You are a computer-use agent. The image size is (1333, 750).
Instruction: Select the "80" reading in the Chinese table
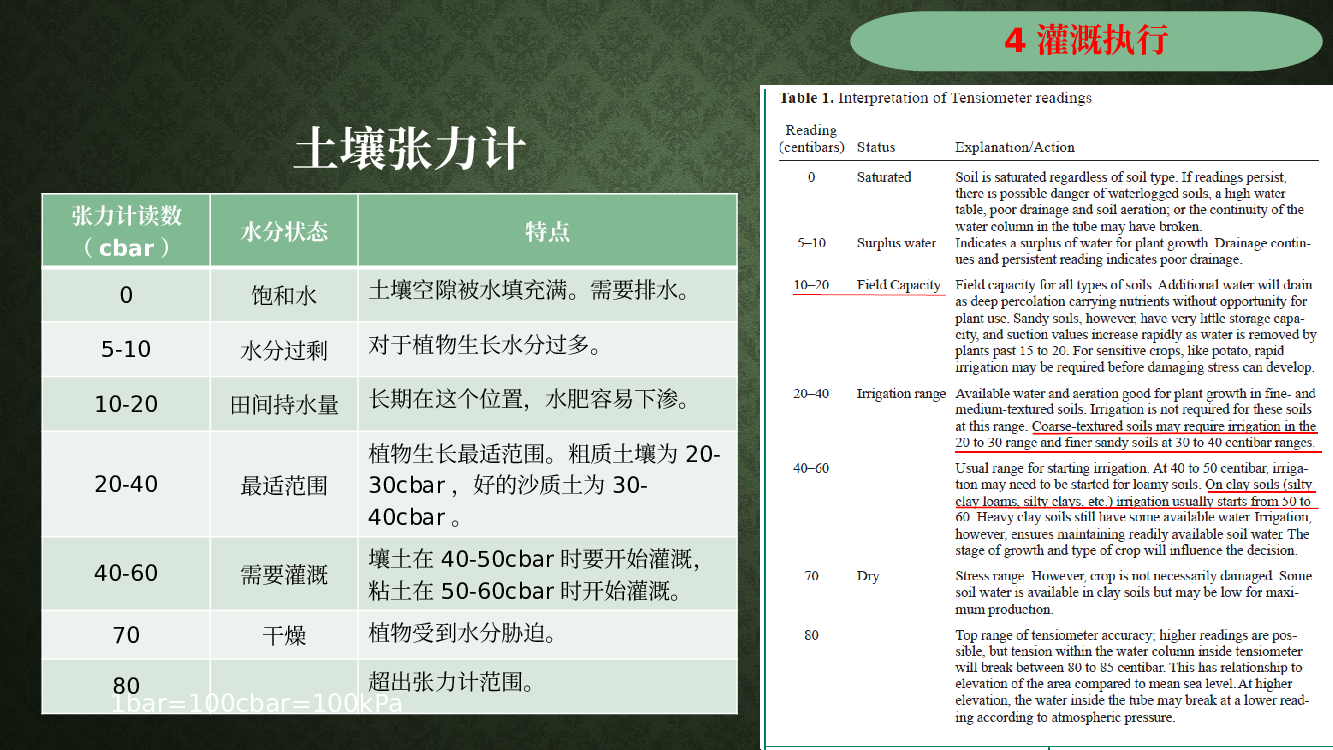[x=126, y=686]
